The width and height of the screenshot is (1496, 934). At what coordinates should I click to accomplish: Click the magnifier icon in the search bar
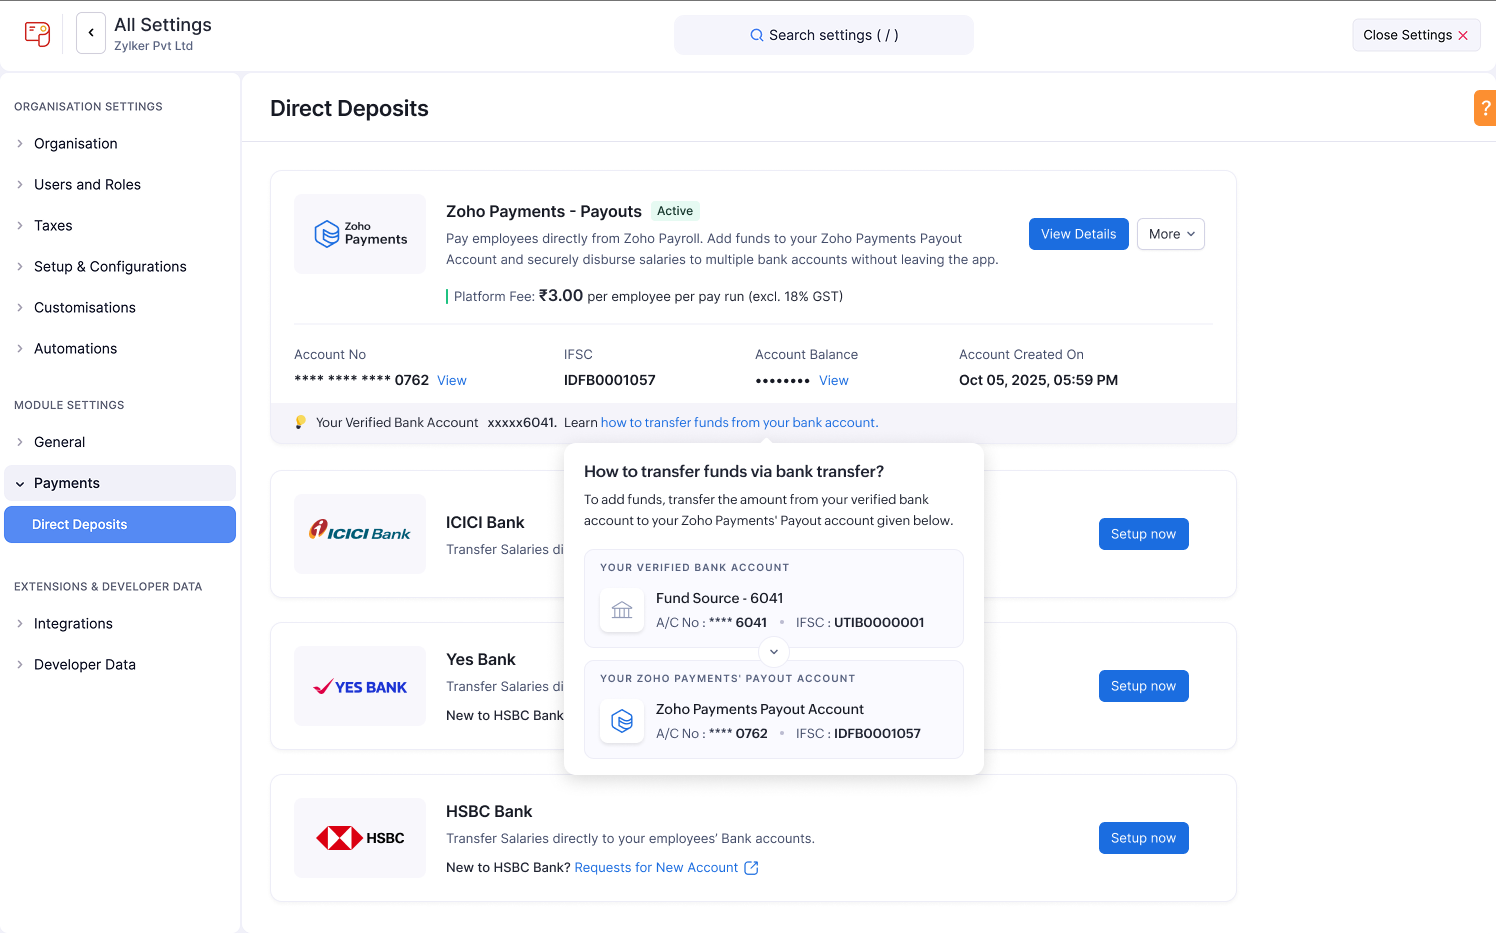(756, 34)
